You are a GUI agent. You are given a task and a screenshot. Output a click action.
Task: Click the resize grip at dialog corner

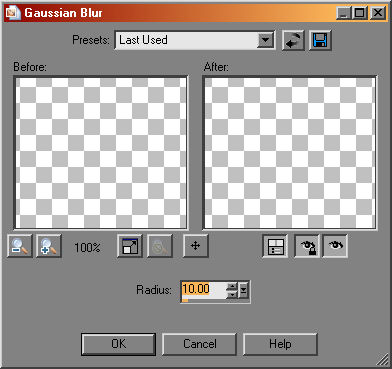pyautogui.click(x=383, y=360)
